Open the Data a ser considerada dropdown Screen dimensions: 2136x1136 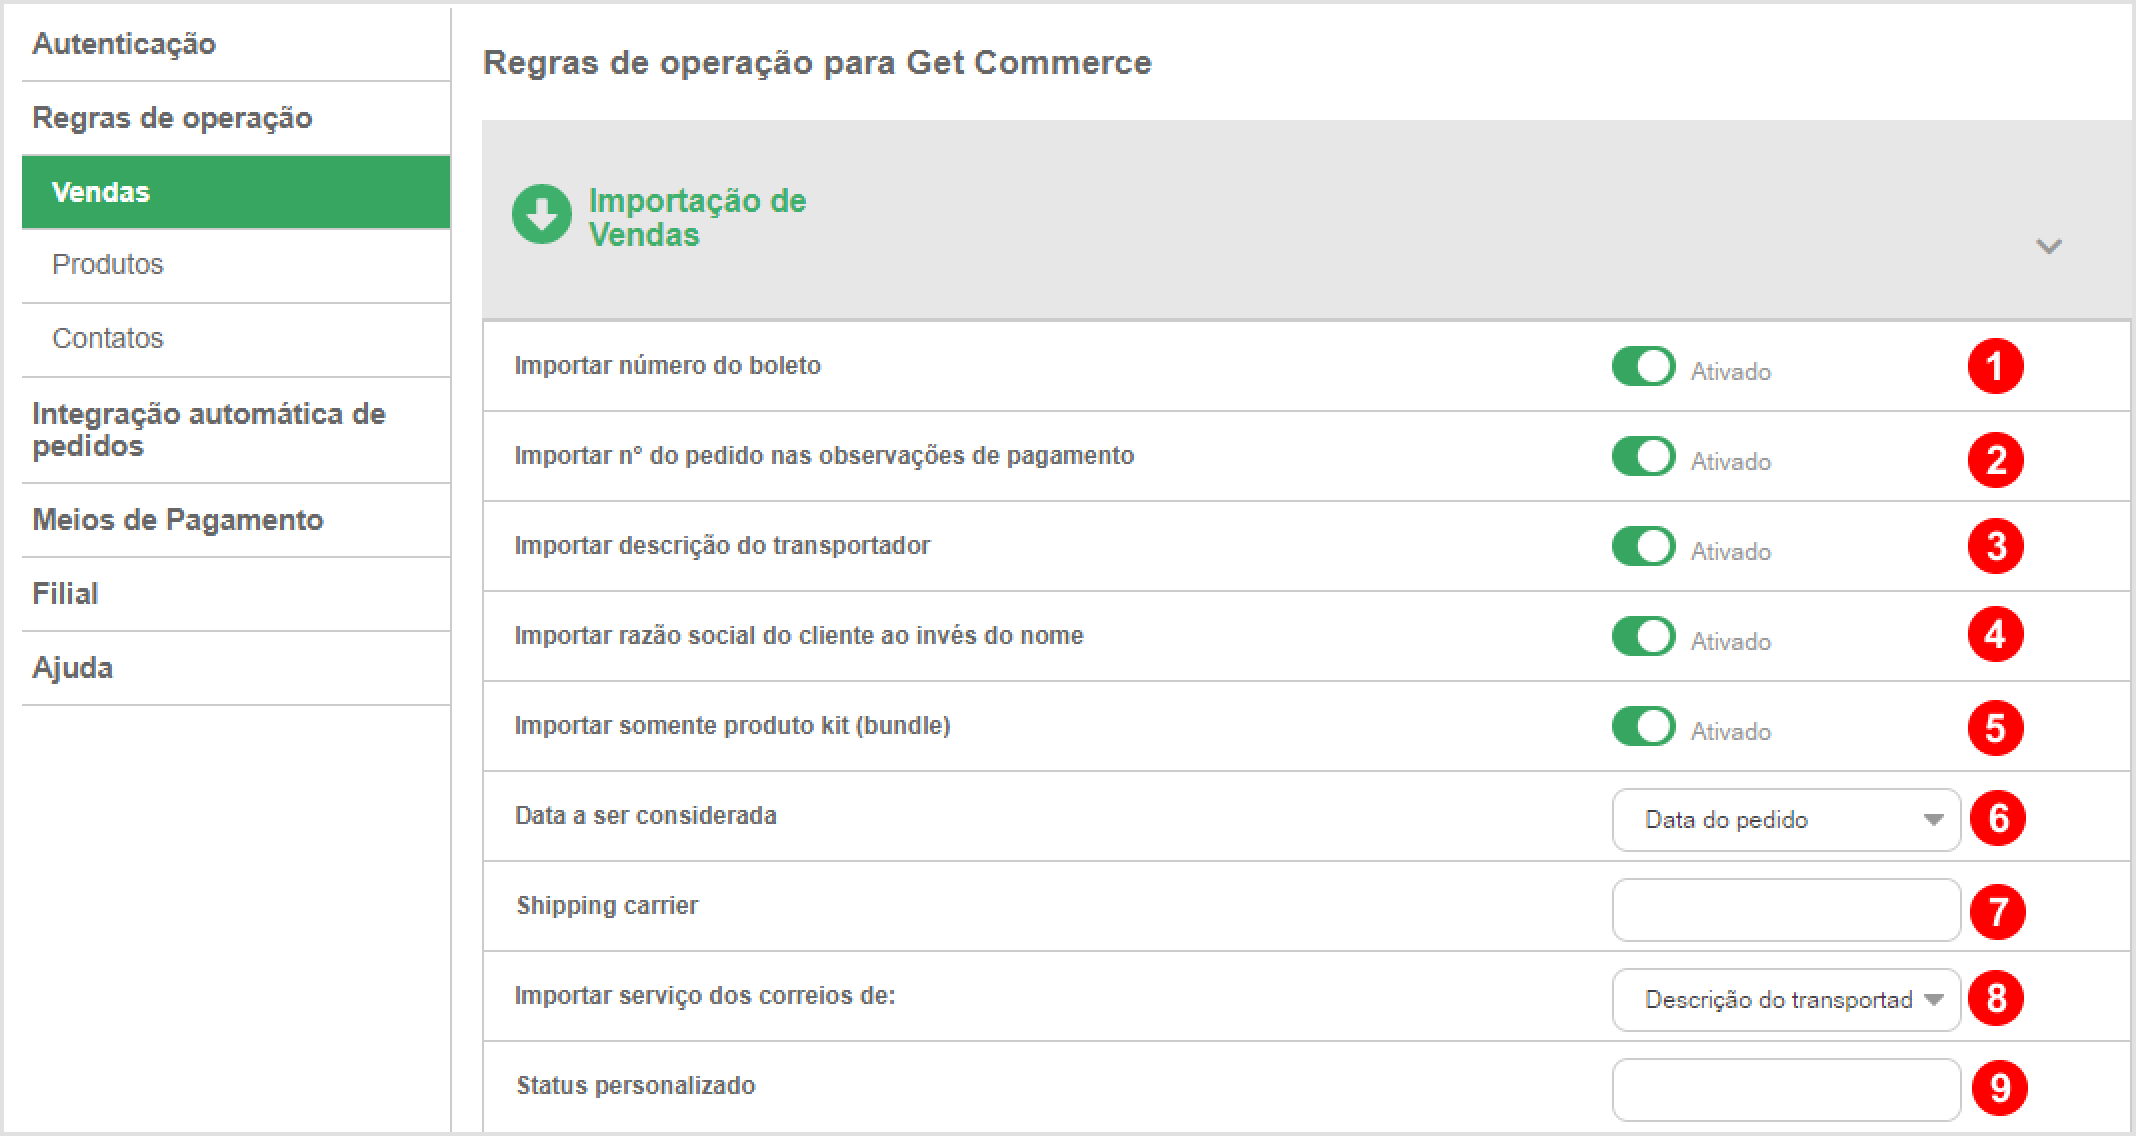pos(1786,820)
